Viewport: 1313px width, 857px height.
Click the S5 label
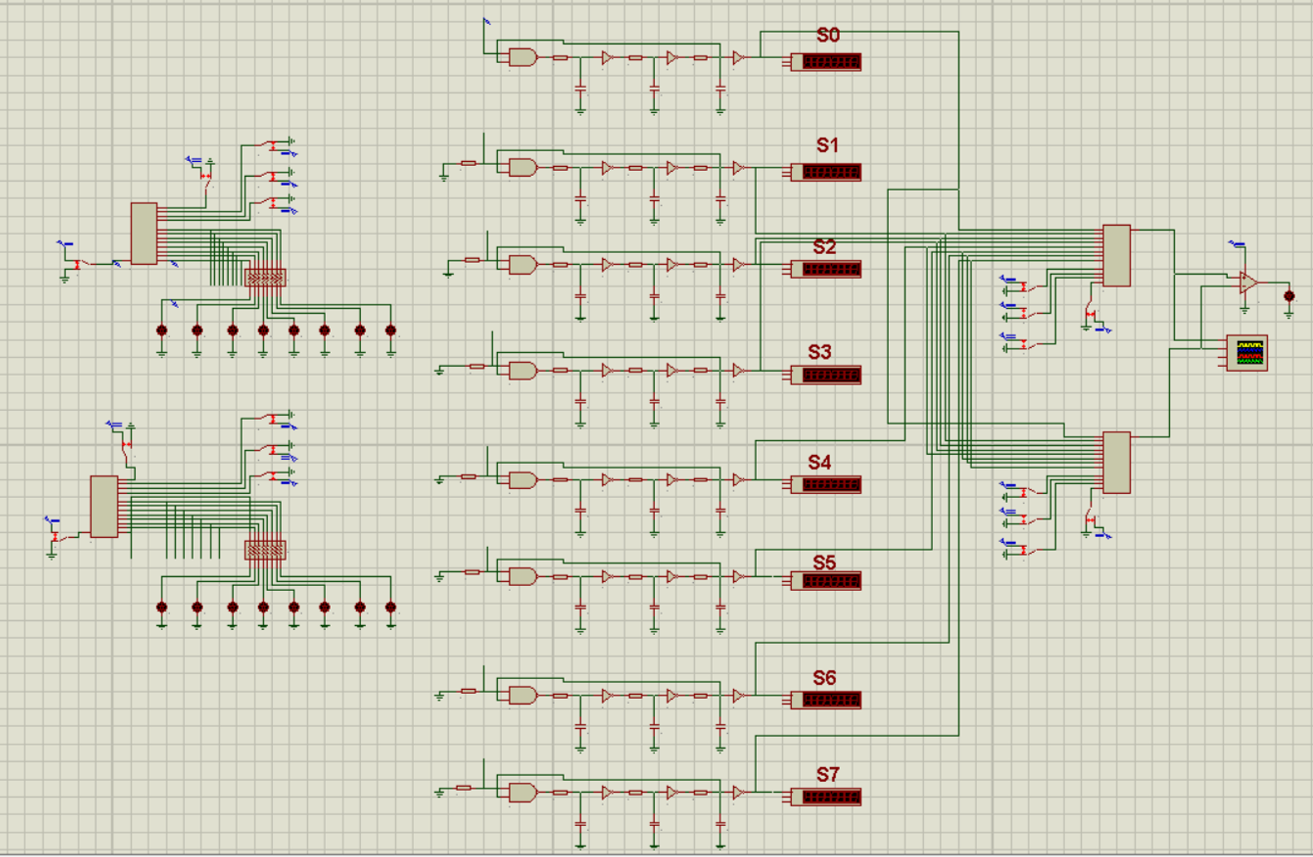pos(824,562)
